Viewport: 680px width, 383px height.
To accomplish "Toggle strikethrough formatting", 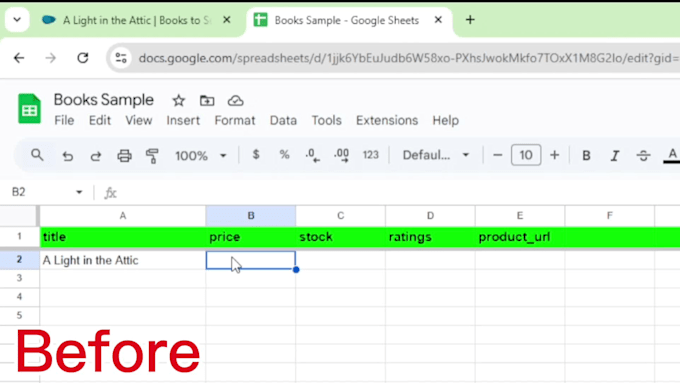I will click(643, 155).
